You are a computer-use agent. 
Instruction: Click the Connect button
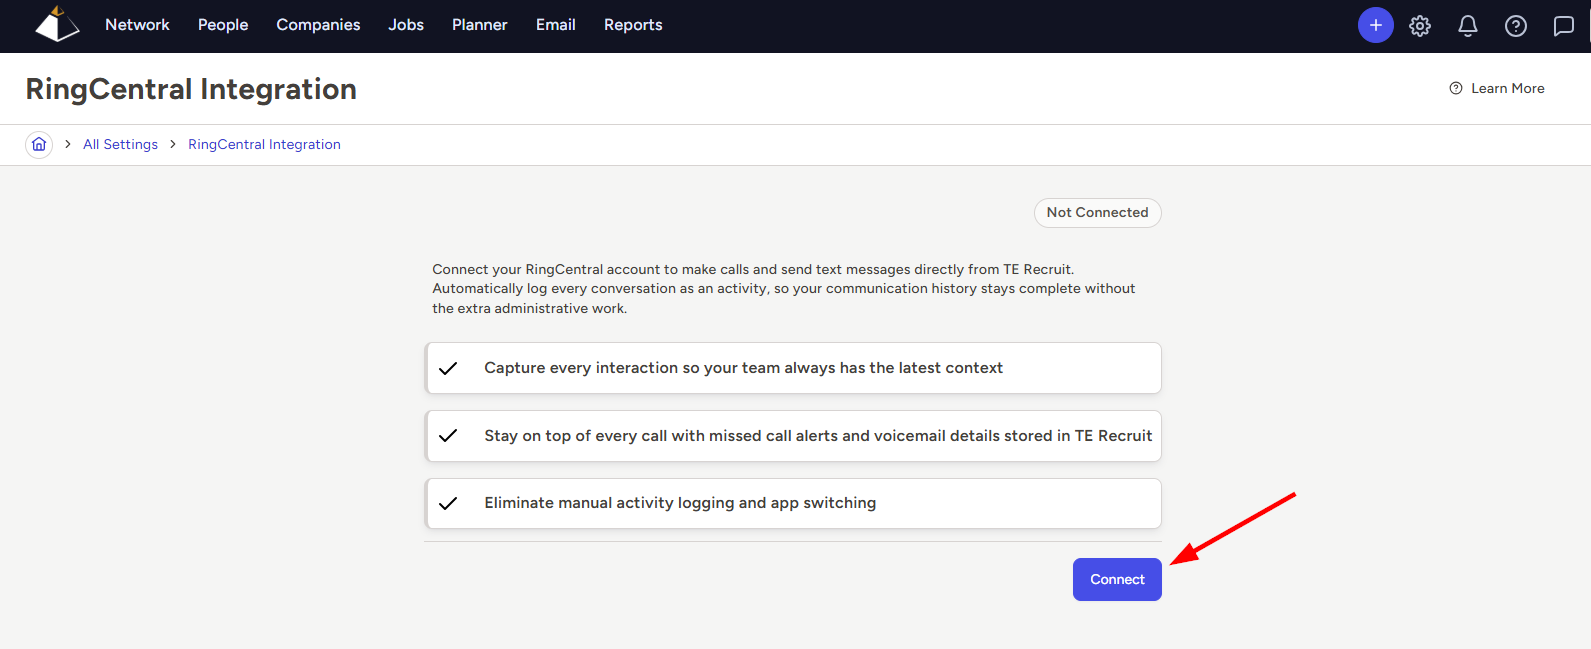coord(1117,579)
